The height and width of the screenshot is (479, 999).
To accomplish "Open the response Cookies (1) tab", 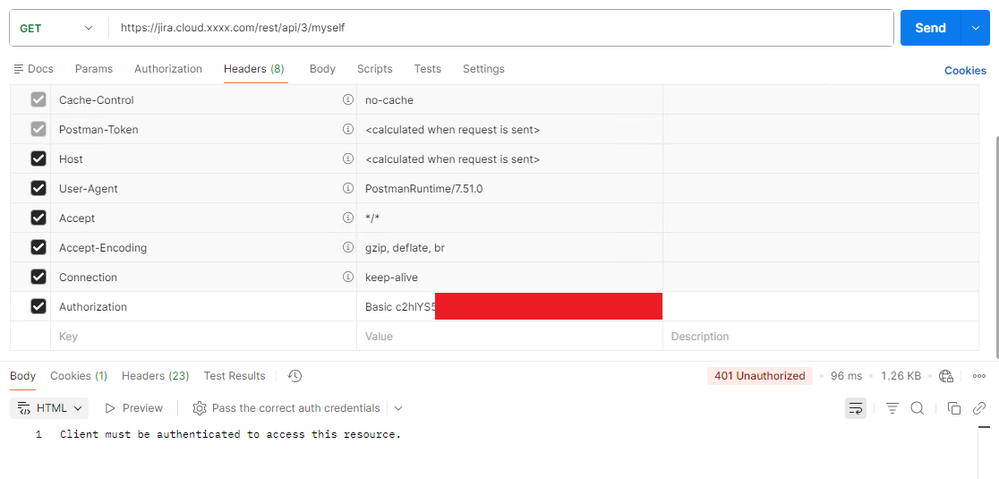I will point(79,376).
